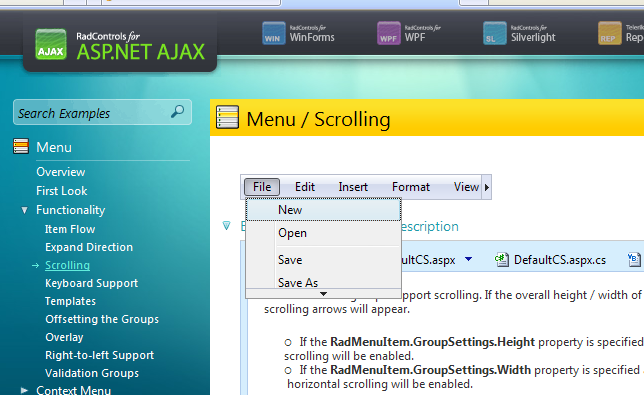This screenshot has height=395, width=644.
Task: Click the Functionality tree label
Action: pyautogui.click(x=71, y=210)
